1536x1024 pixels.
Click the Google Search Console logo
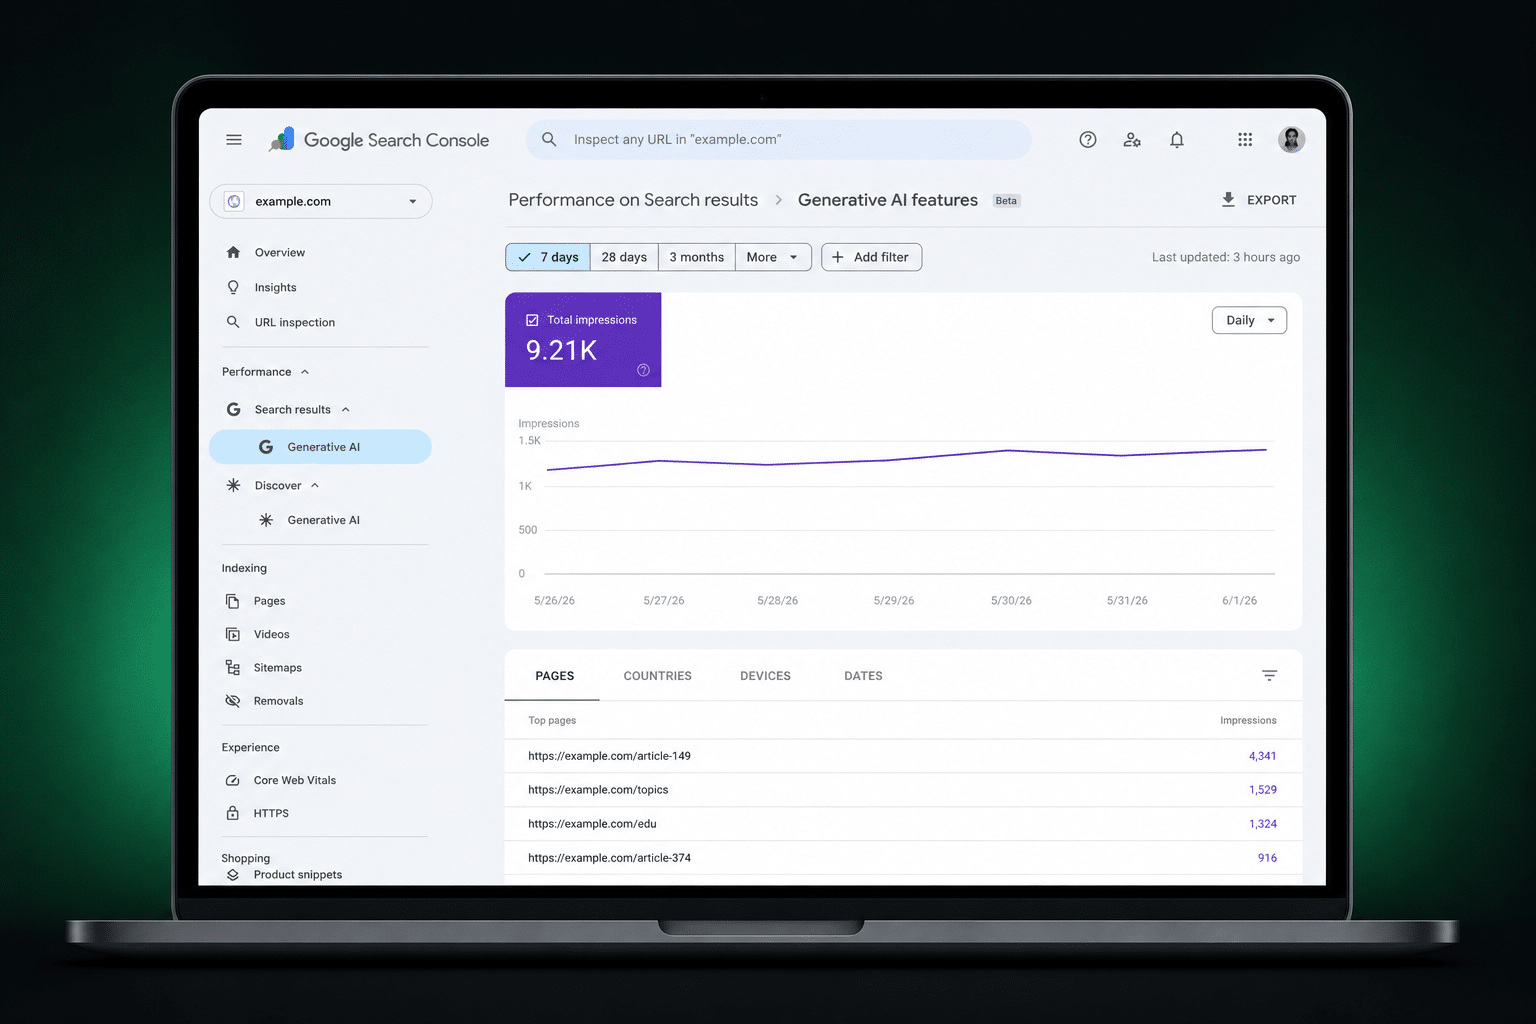[379, 140]
